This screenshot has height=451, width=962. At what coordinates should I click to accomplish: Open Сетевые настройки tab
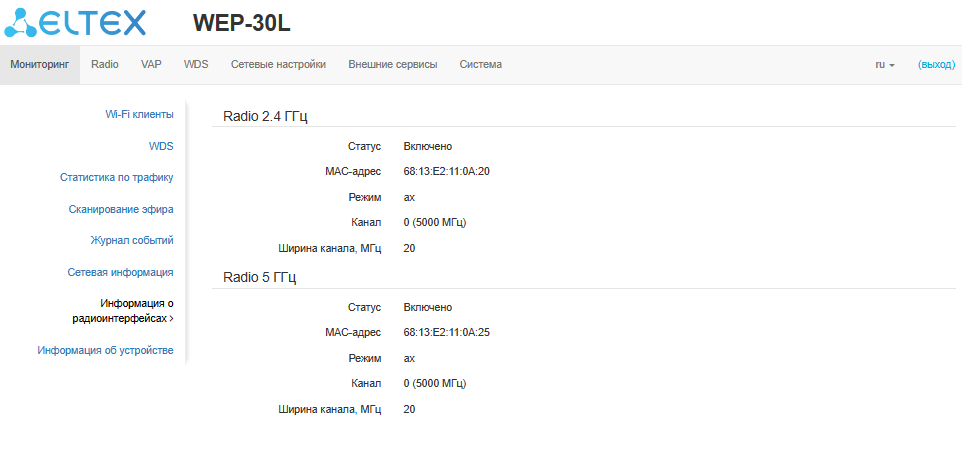(278, 64)
